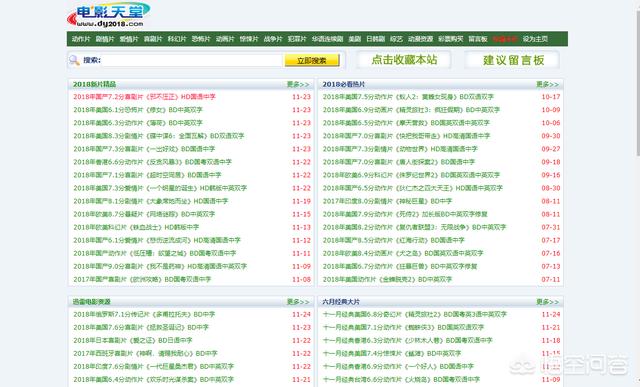The width and height of the screenshot is (640, 387).
Task: Click the yellow 立即搜索 button
Action: click(312, 60)
